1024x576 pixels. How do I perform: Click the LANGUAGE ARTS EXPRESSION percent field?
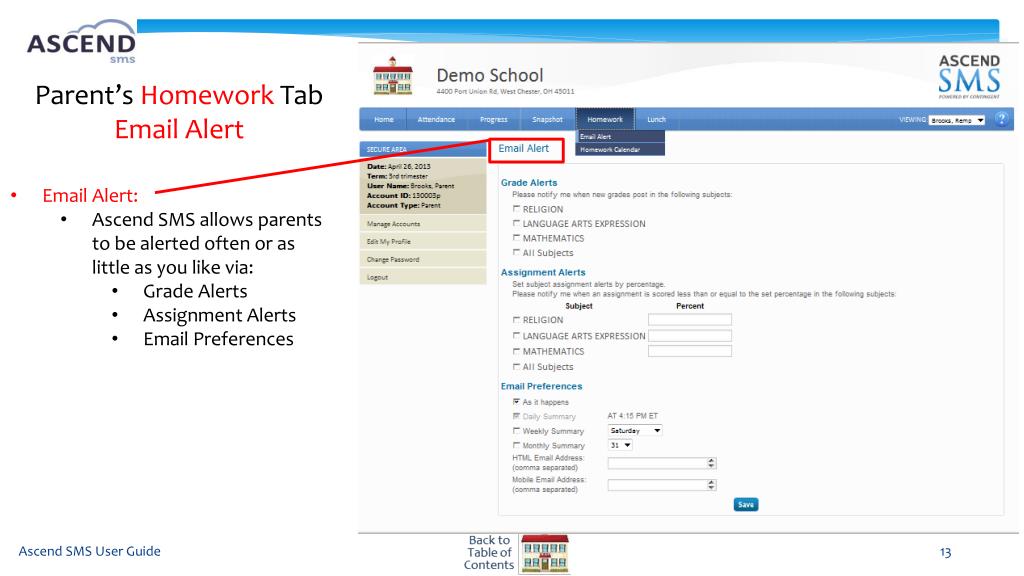click(690, 335)
